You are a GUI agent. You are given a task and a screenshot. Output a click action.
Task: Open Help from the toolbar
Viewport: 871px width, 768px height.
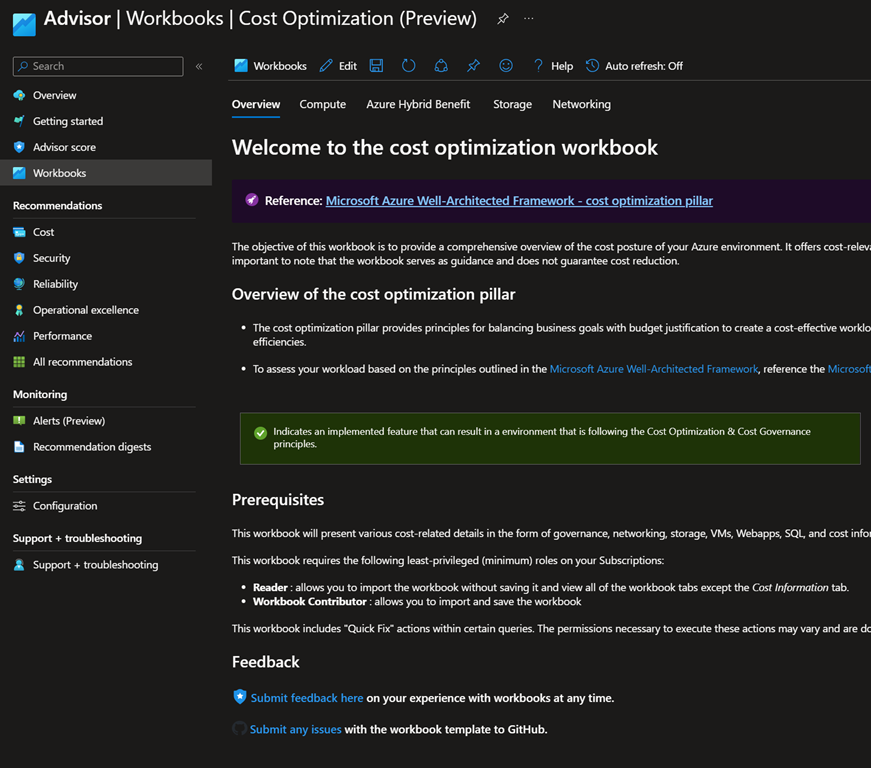point(552,66)
